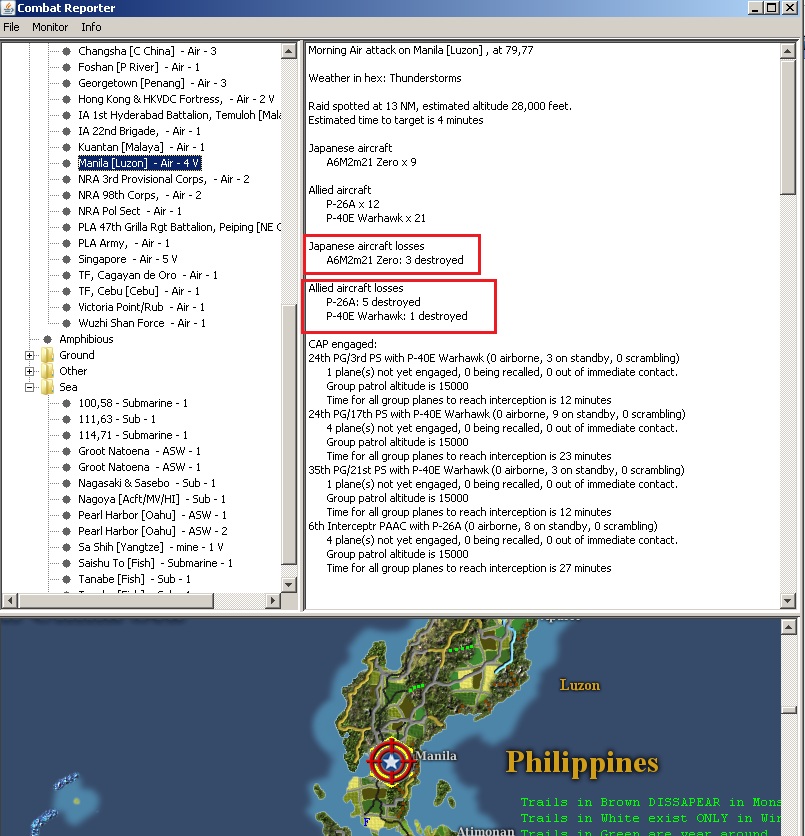Click the Sea folder icon
This screenshot has width=805, height=836.
(x=47, y=387)
